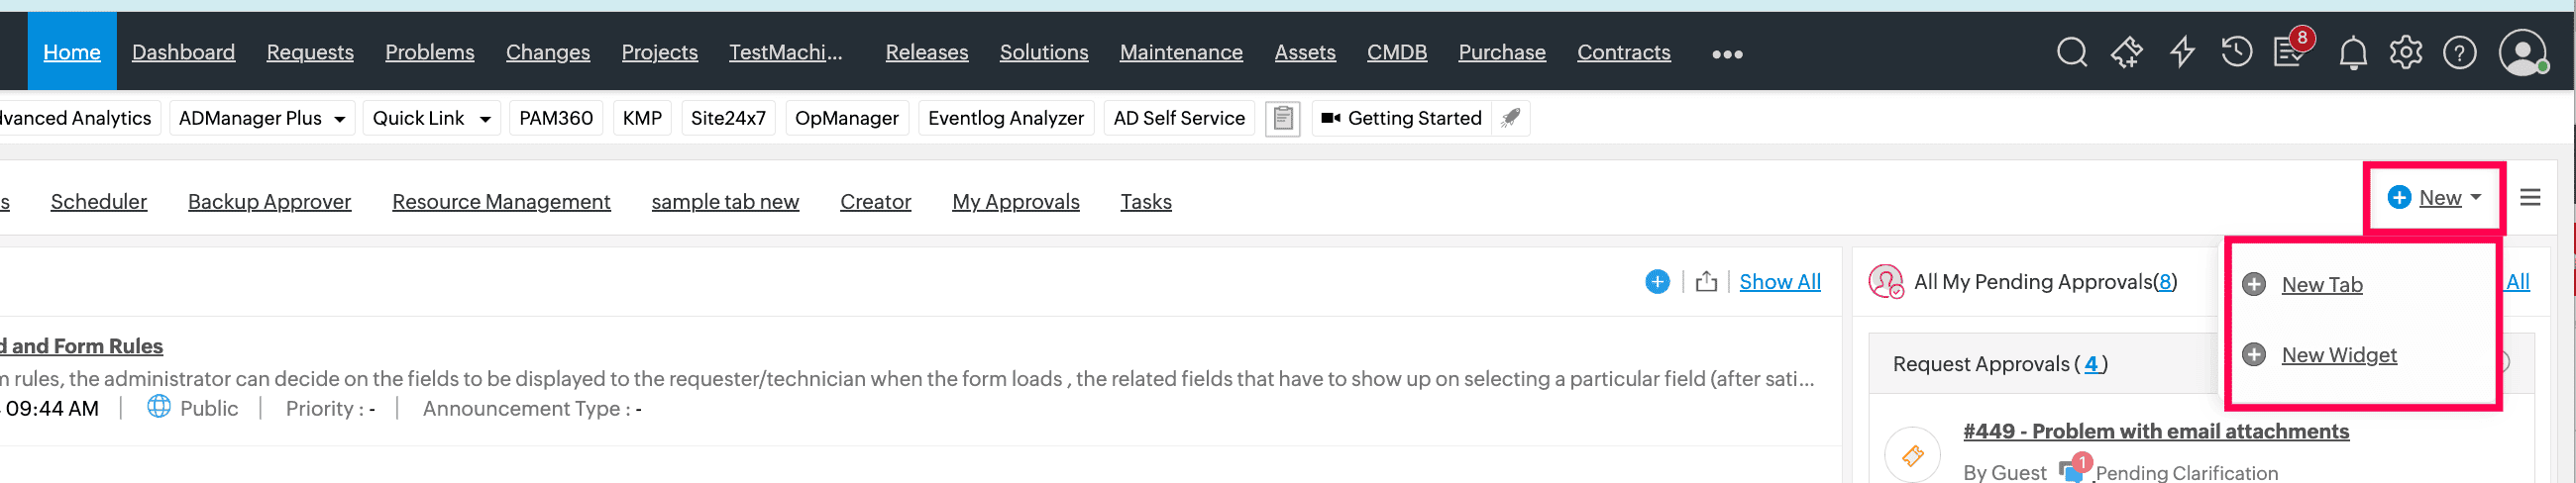Open the pending tasks icon with badge 8

click(x=2289, y=52)
